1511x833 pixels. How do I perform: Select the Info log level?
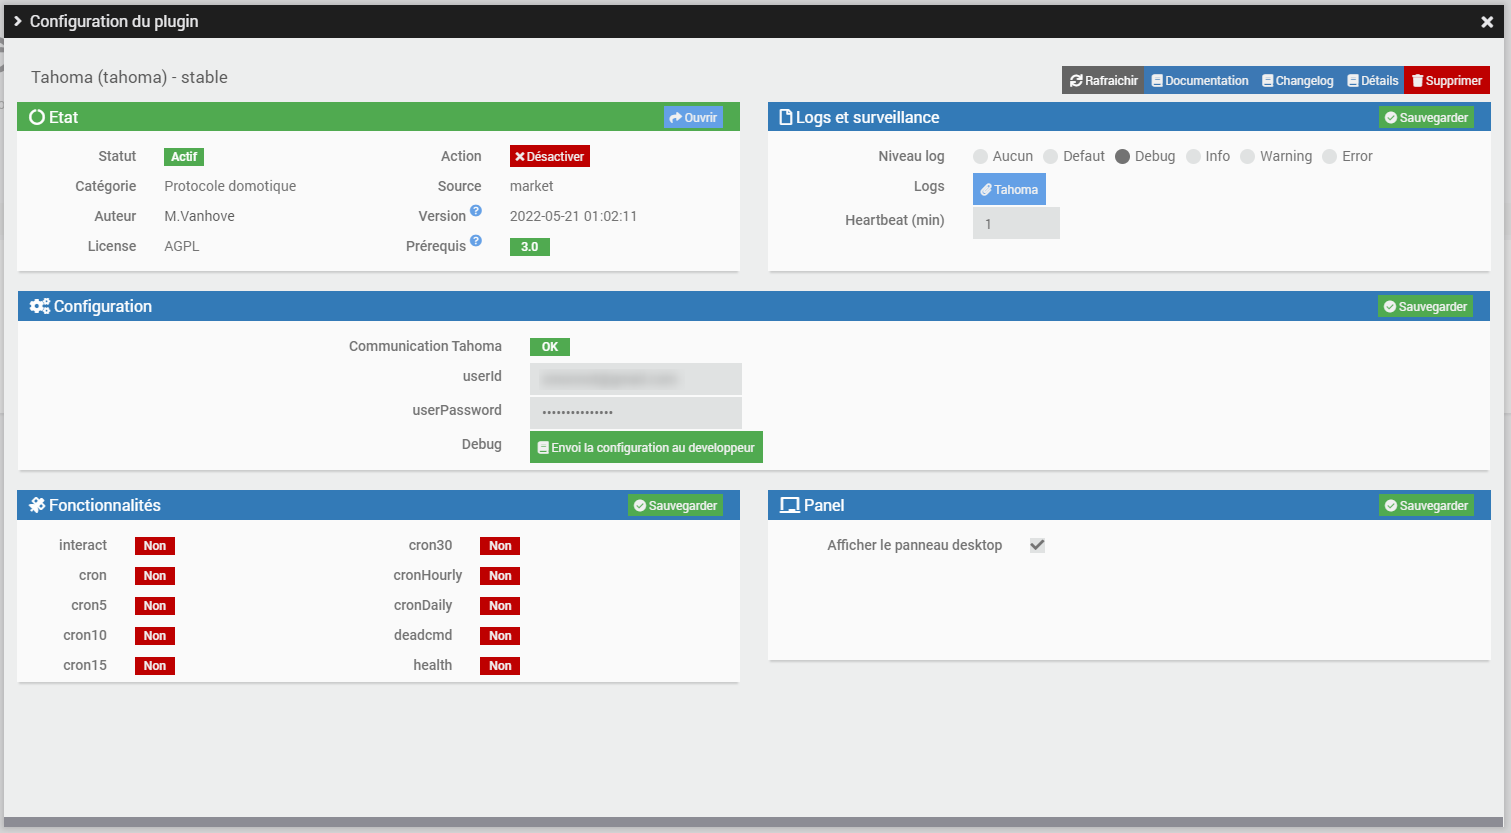tap(1193, 156)
